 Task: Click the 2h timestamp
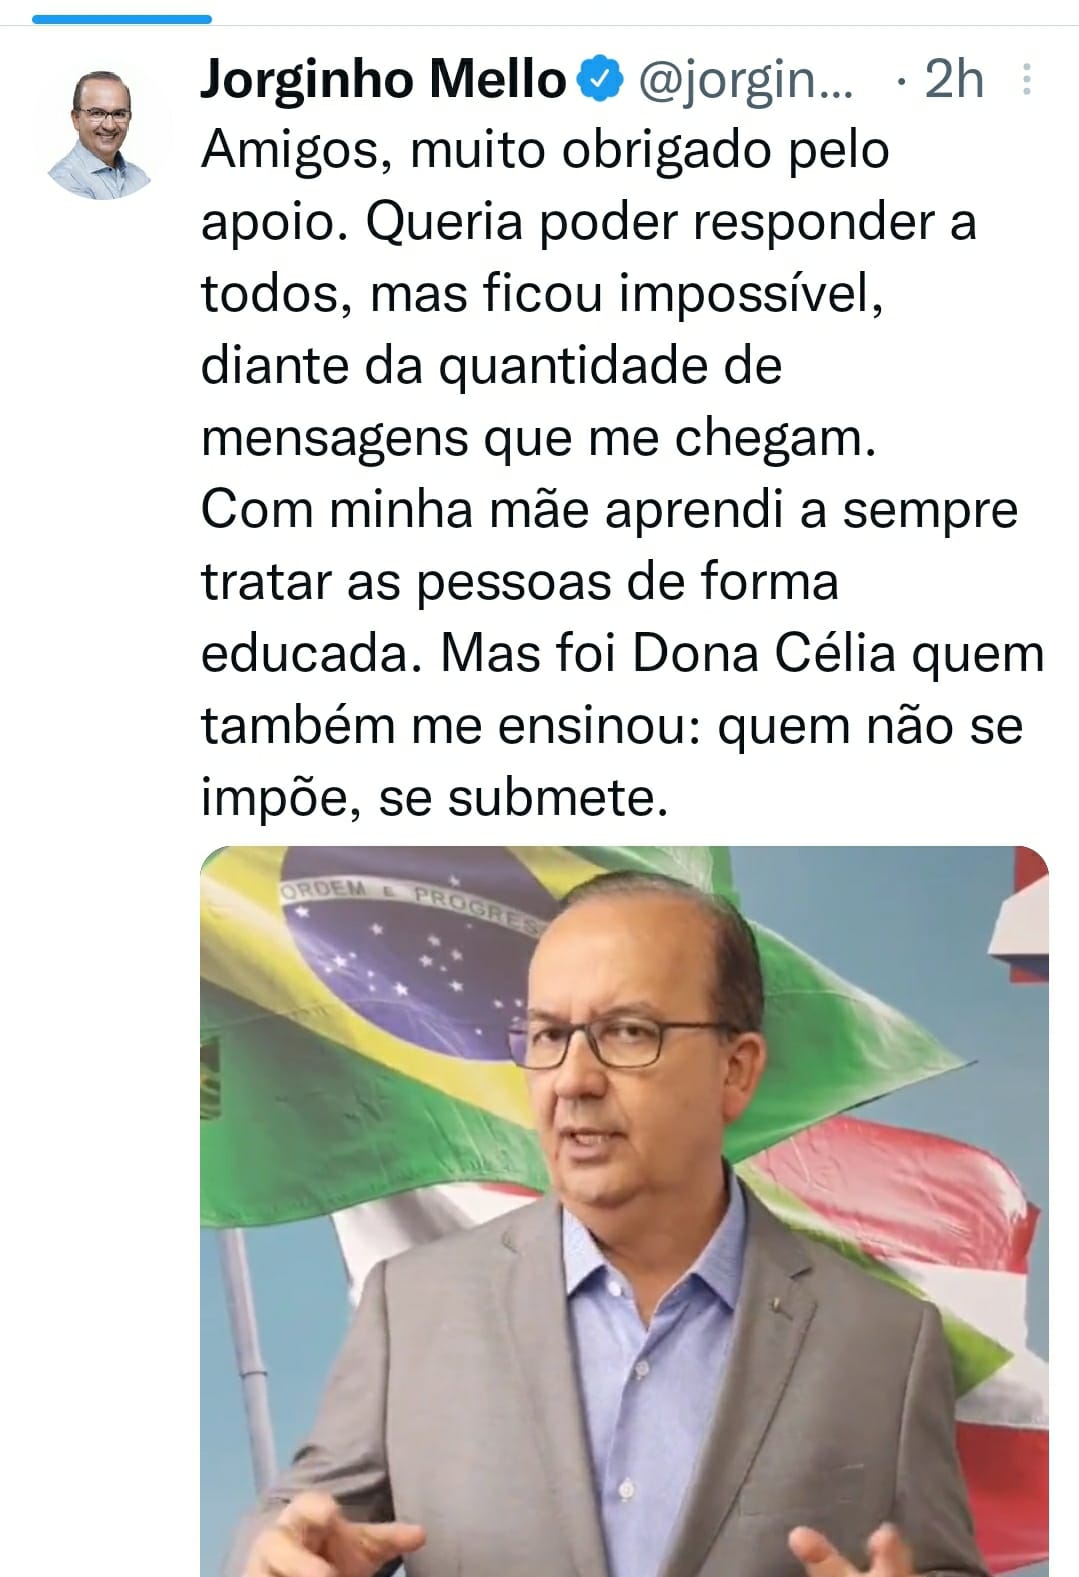pyautogui.click(x=954, y=80)
